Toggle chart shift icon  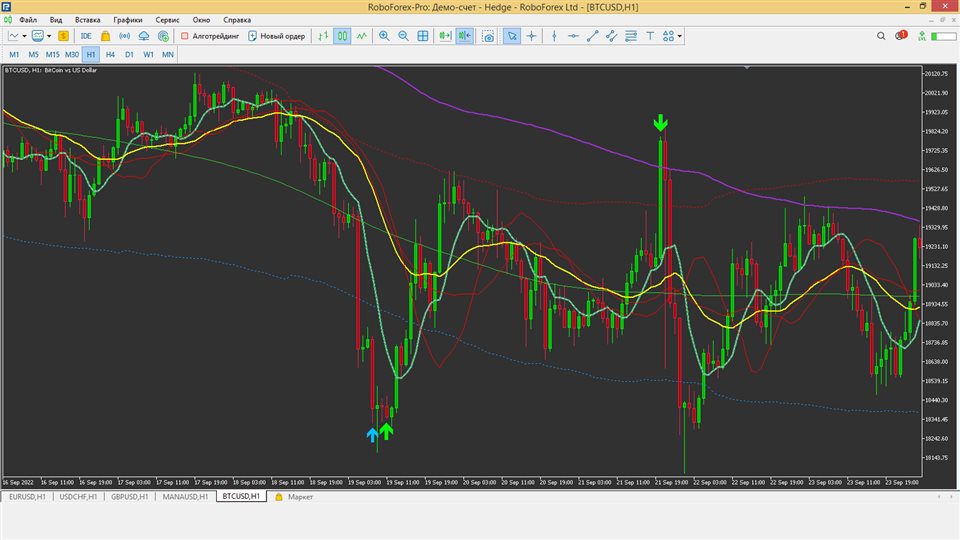pos(465,36)
